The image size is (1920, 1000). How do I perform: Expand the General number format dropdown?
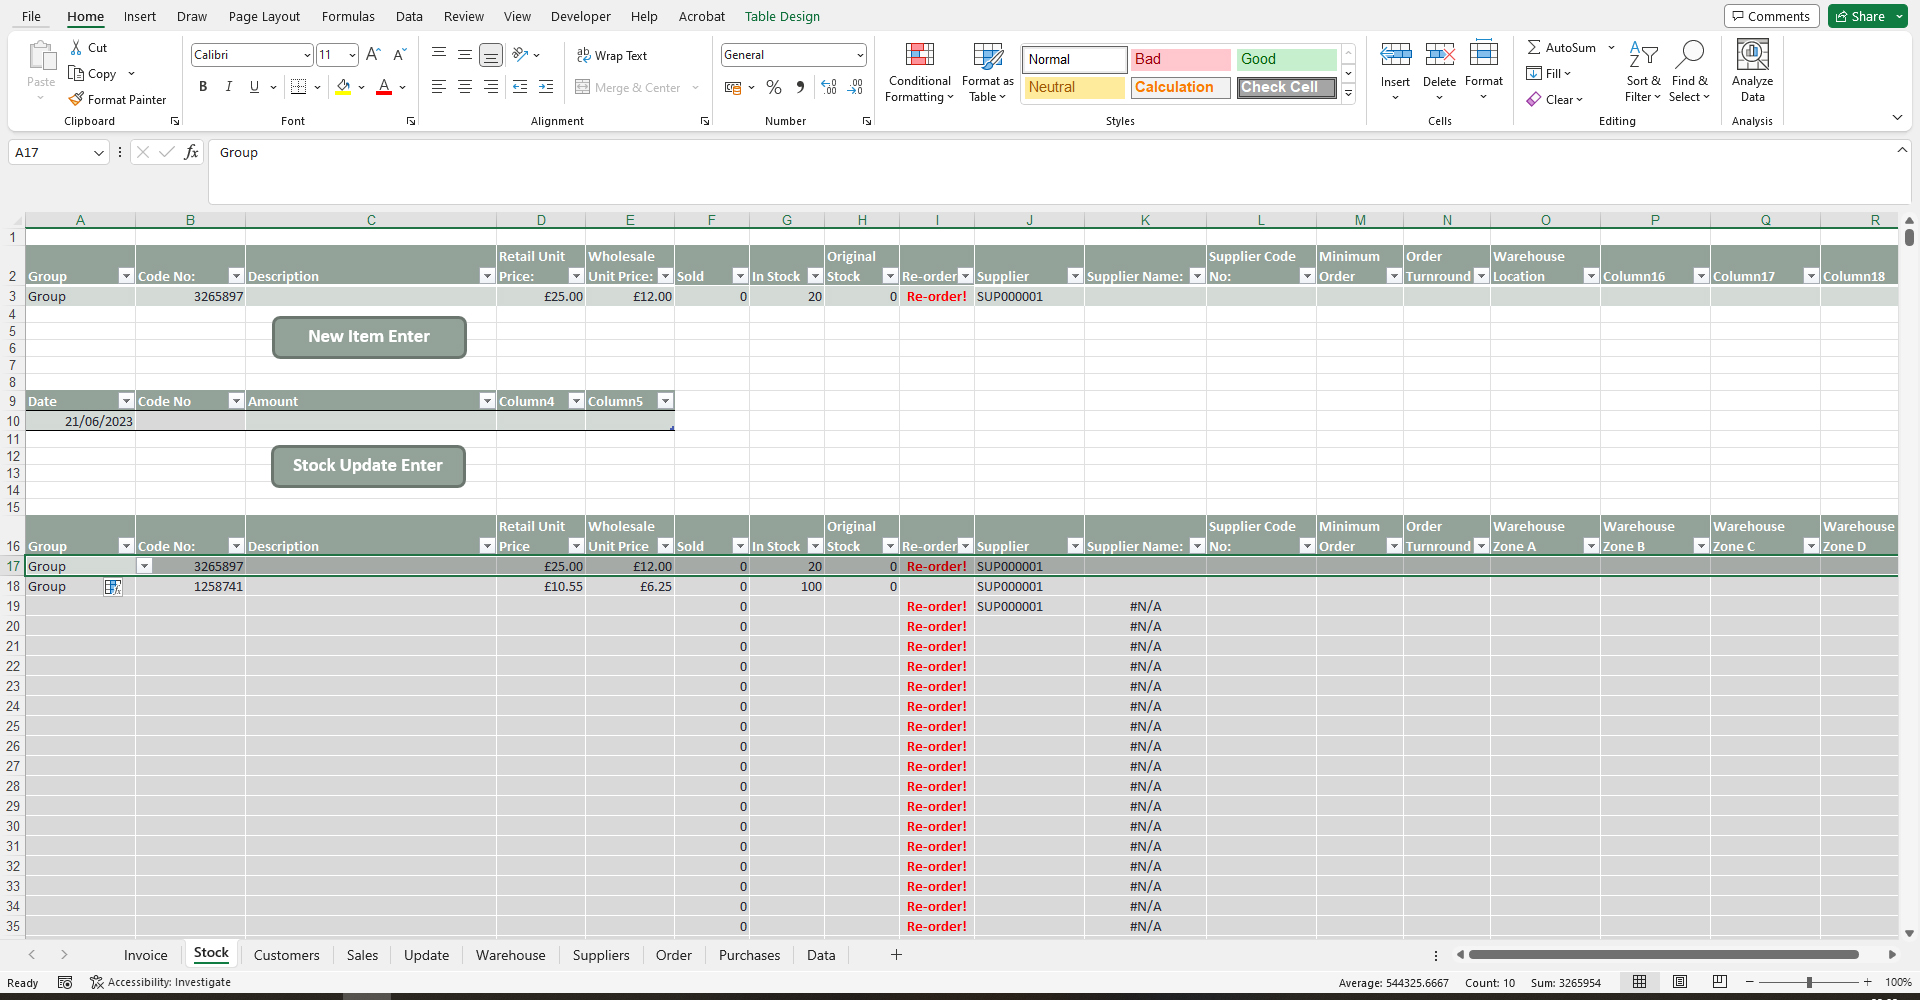tap(859, 55)
